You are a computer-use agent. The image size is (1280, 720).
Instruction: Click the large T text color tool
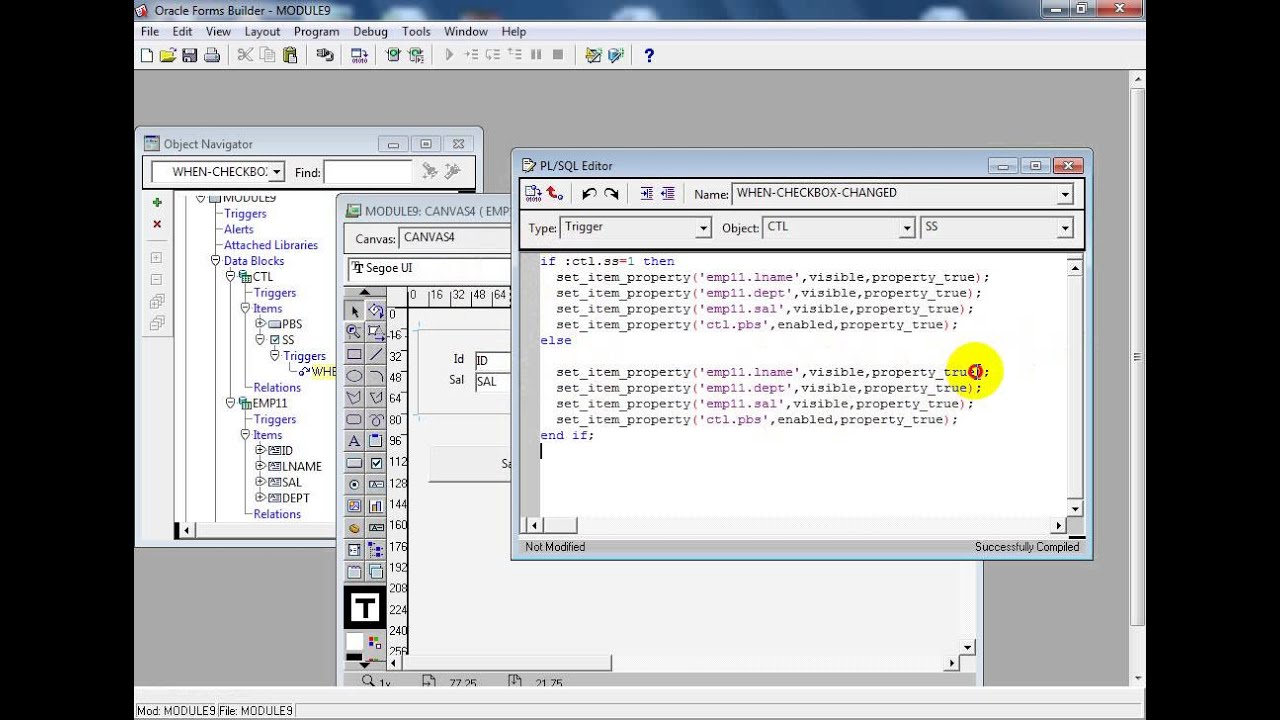[365, 607]
